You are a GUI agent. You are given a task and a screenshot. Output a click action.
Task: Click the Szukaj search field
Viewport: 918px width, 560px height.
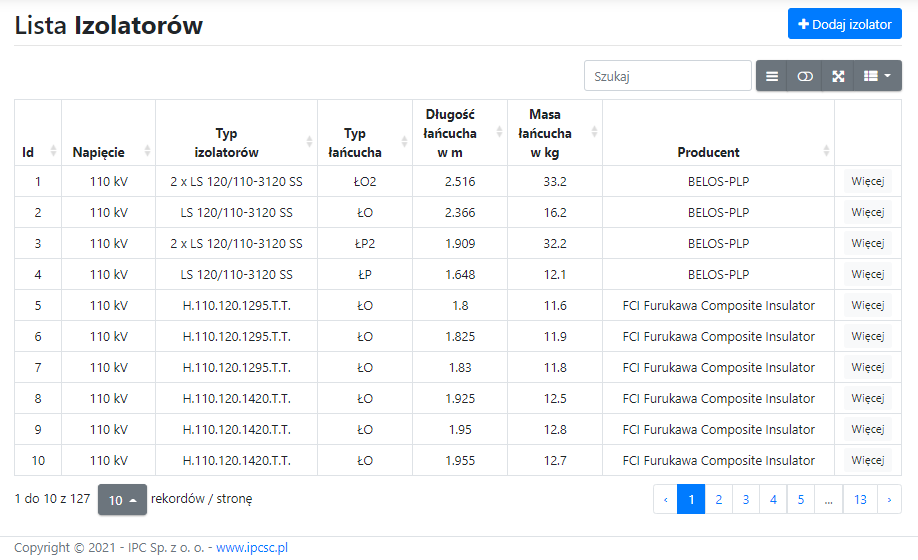click(667, 76)
